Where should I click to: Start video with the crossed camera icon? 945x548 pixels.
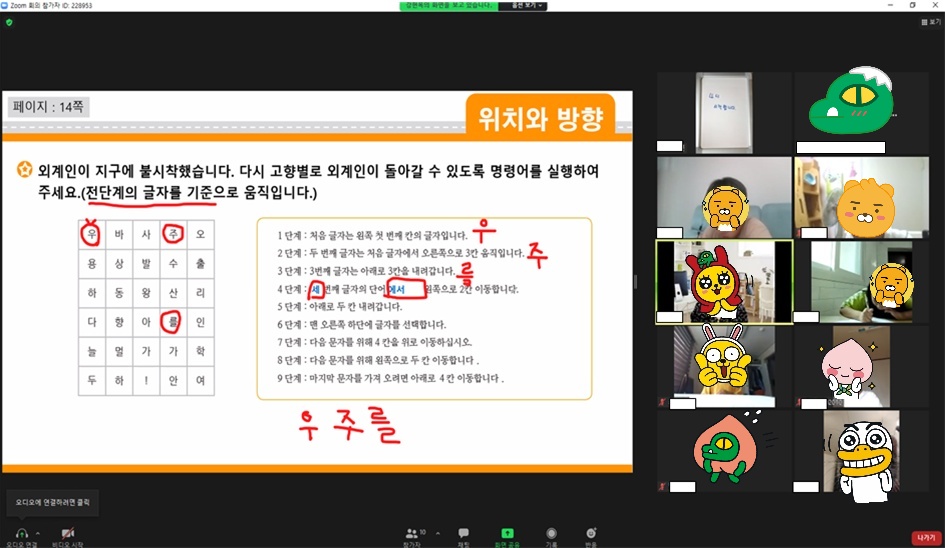tap(68, 534)
